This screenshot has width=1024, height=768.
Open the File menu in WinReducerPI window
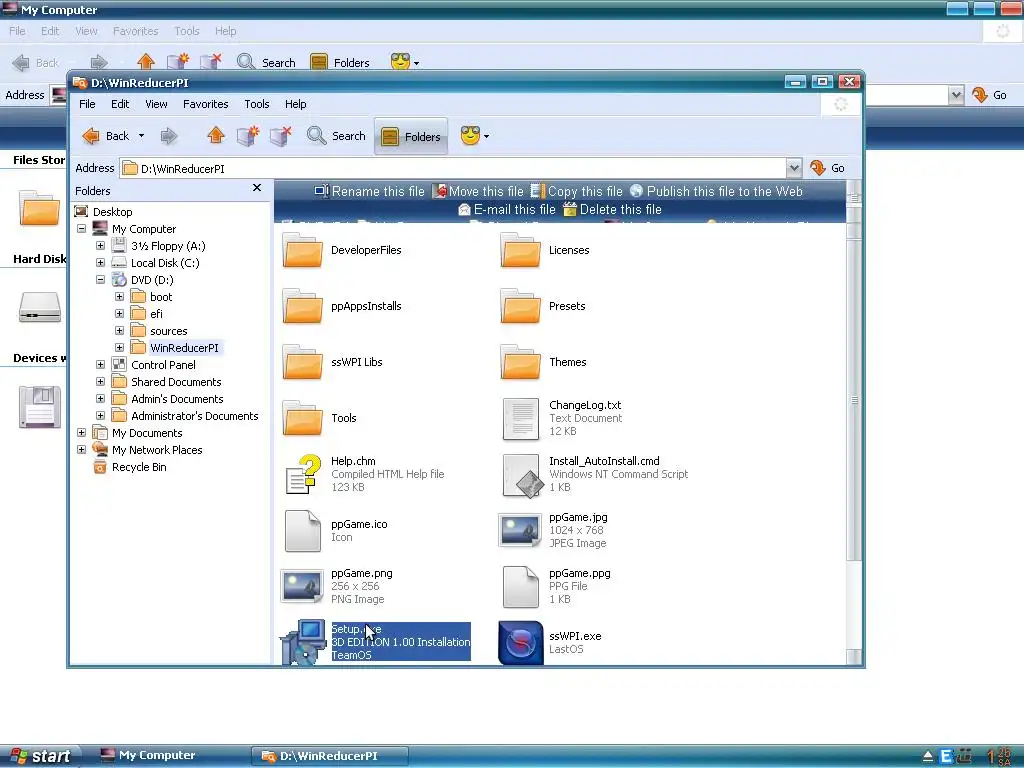click(x=87, y=104)
